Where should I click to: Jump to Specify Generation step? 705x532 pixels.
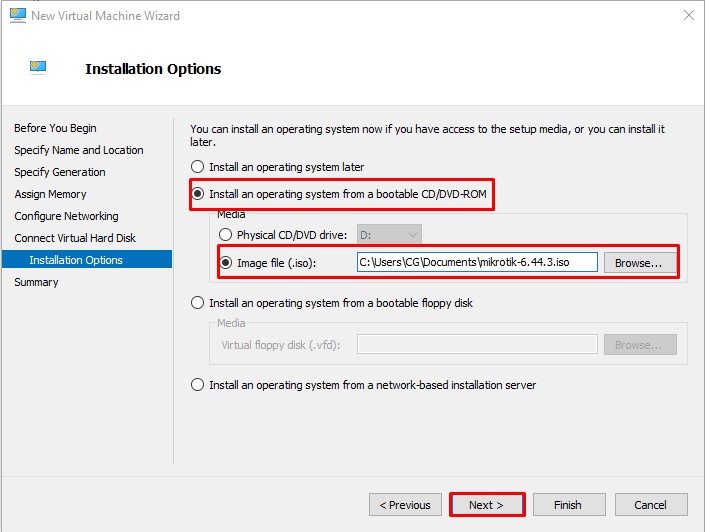[60, 172]
